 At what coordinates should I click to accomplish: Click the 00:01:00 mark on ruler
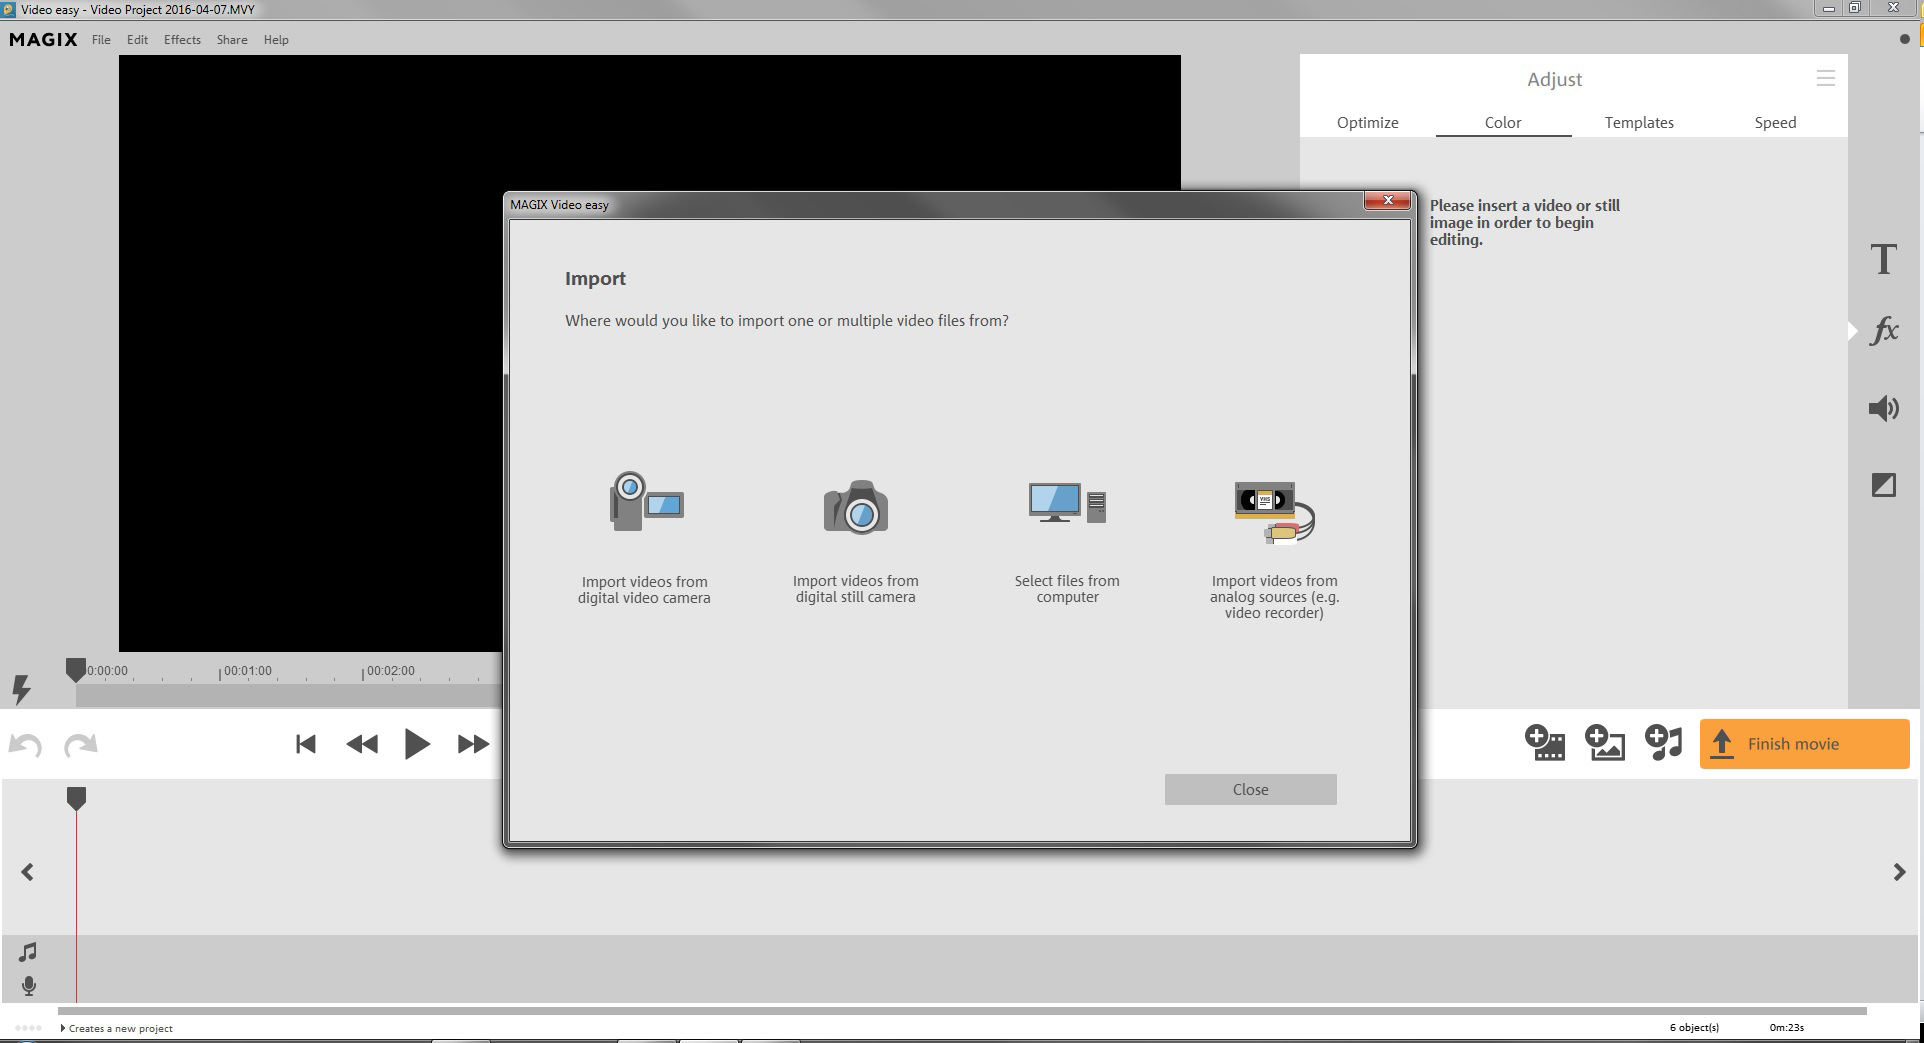247,671
